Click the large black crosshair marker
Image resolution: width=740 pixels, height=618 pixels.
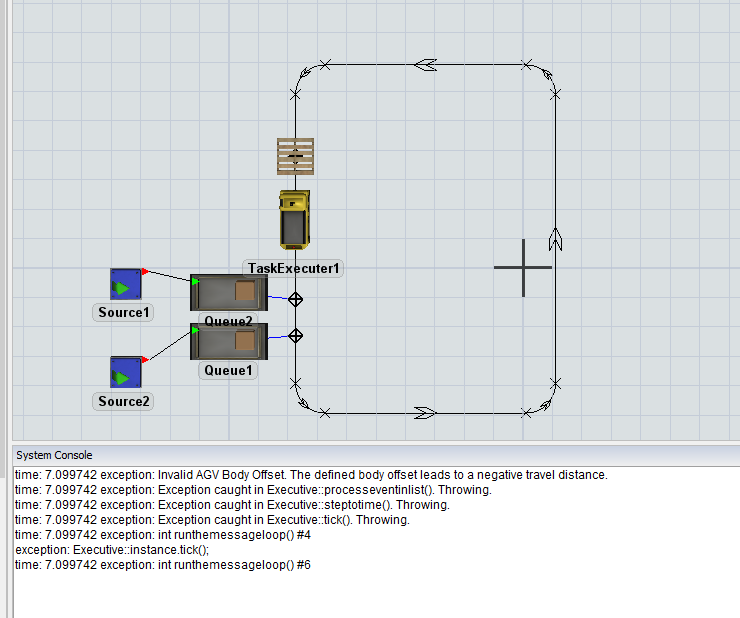click(x=523, y=268)
